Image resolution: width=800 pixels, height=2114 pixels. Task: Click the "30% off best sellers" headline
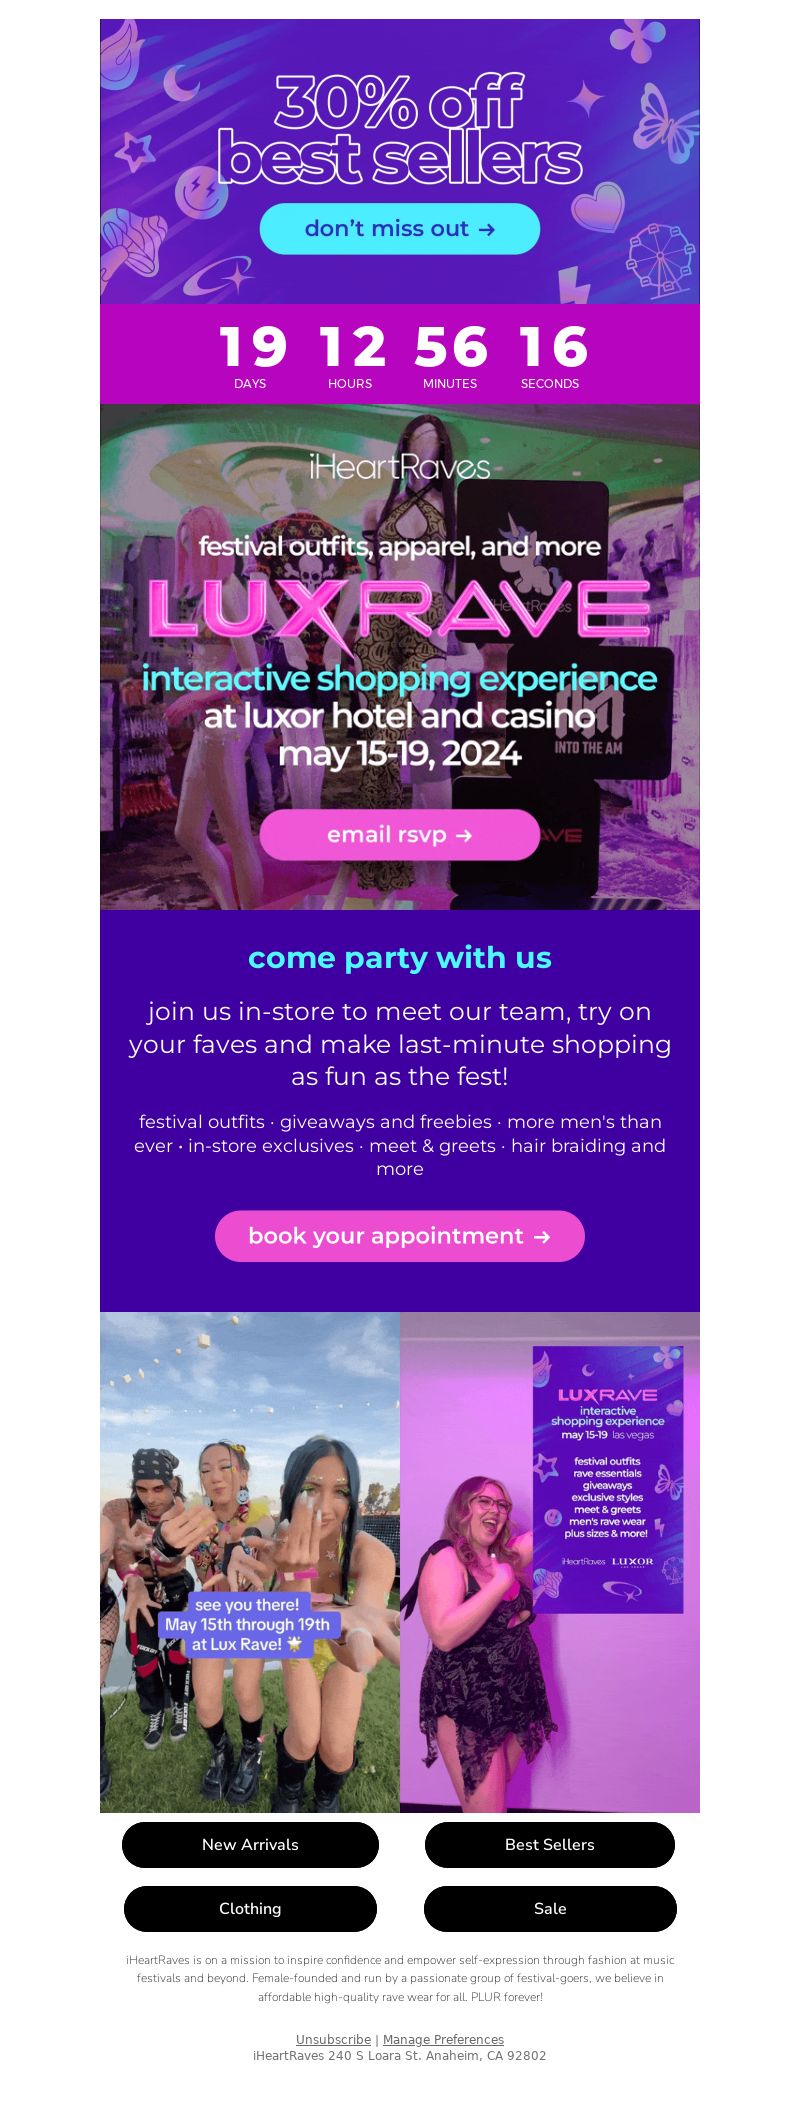tap(400, 130)
